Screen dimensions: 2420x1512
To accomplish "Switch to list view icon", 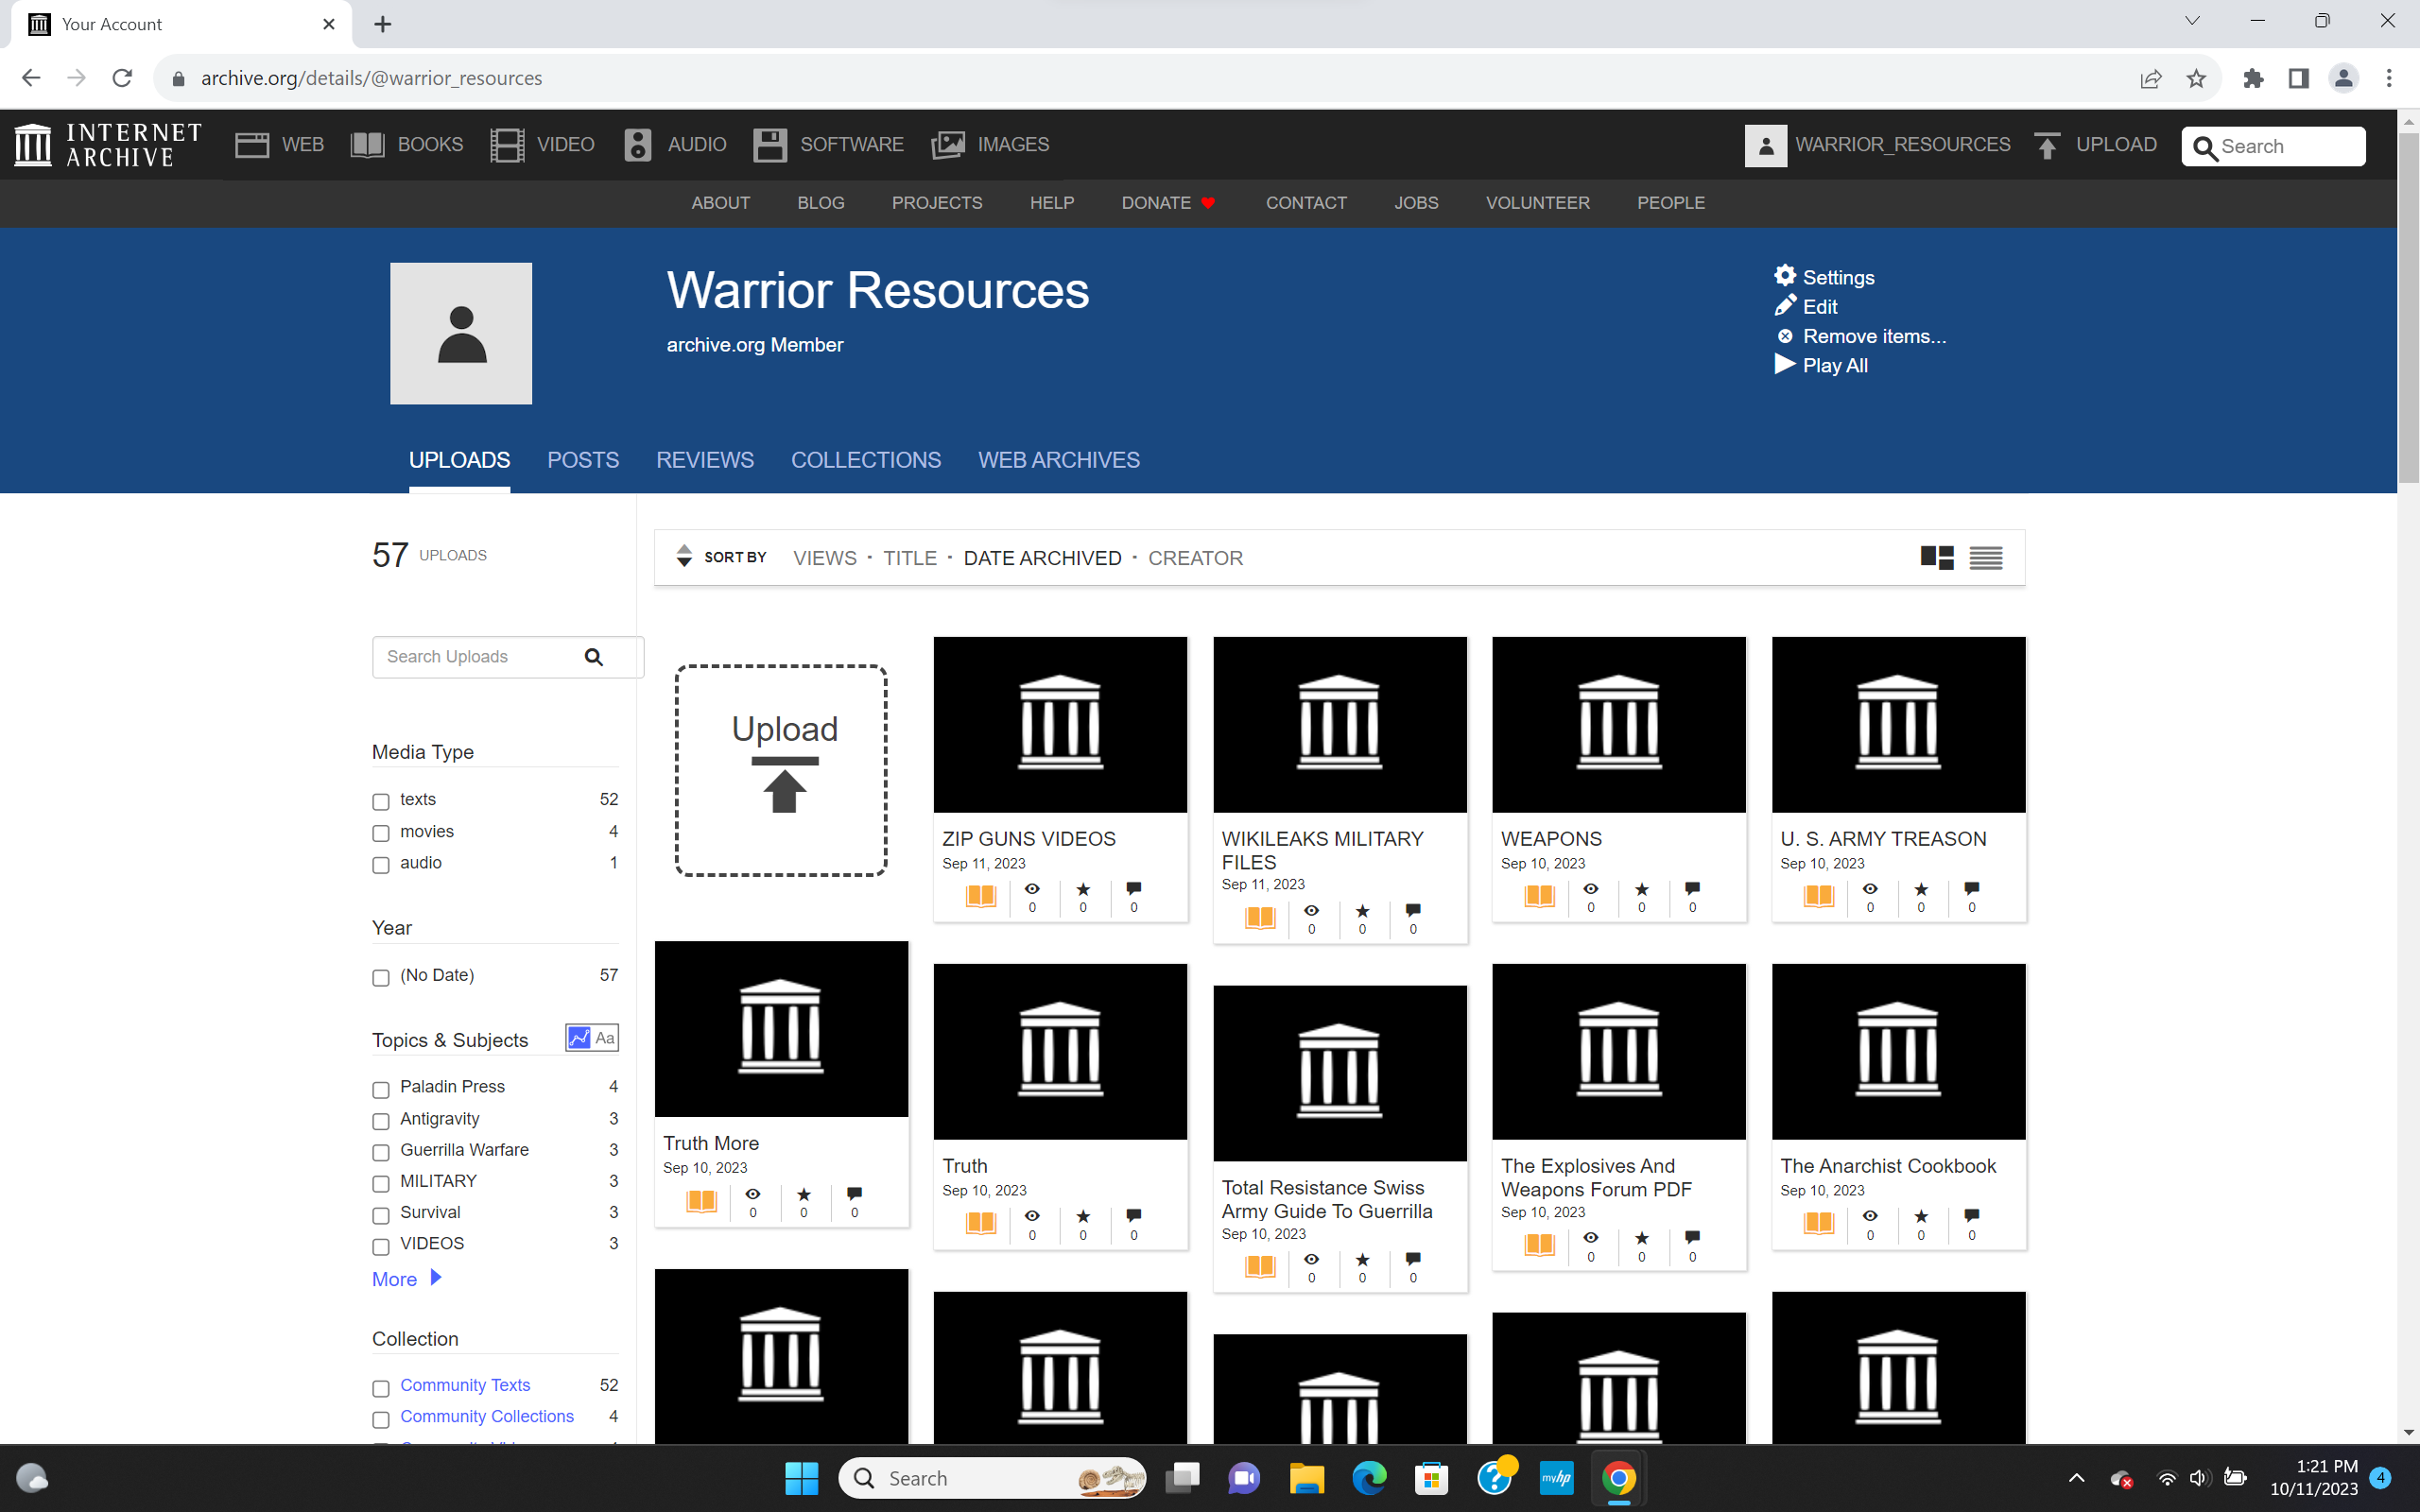I will 1986,558.
